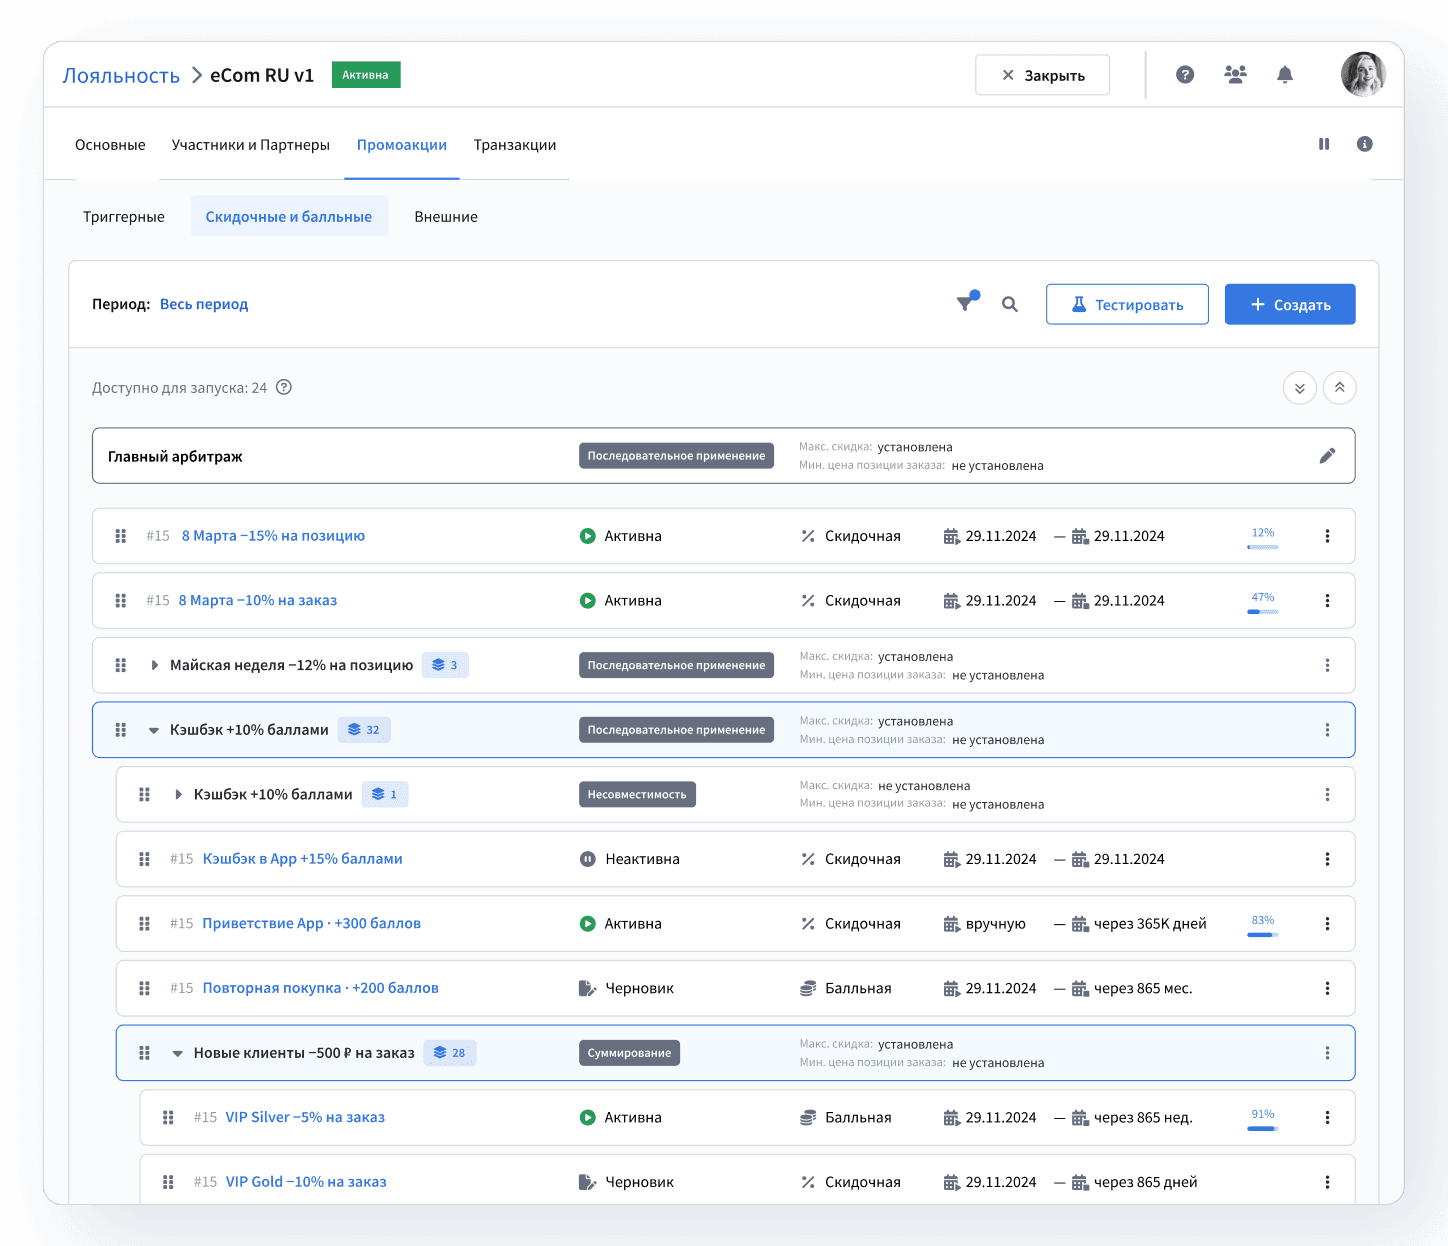Screen dimensions: 1448x1246
Task: Collapse the Кэшбэк +10% баллами group
Action: pyautogui.click(x=153, y=730)
